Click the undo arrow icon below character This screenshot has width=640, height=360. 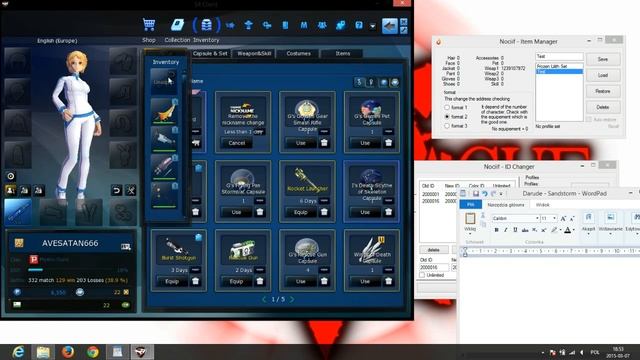pyautogui.click(x=116, y=190)
